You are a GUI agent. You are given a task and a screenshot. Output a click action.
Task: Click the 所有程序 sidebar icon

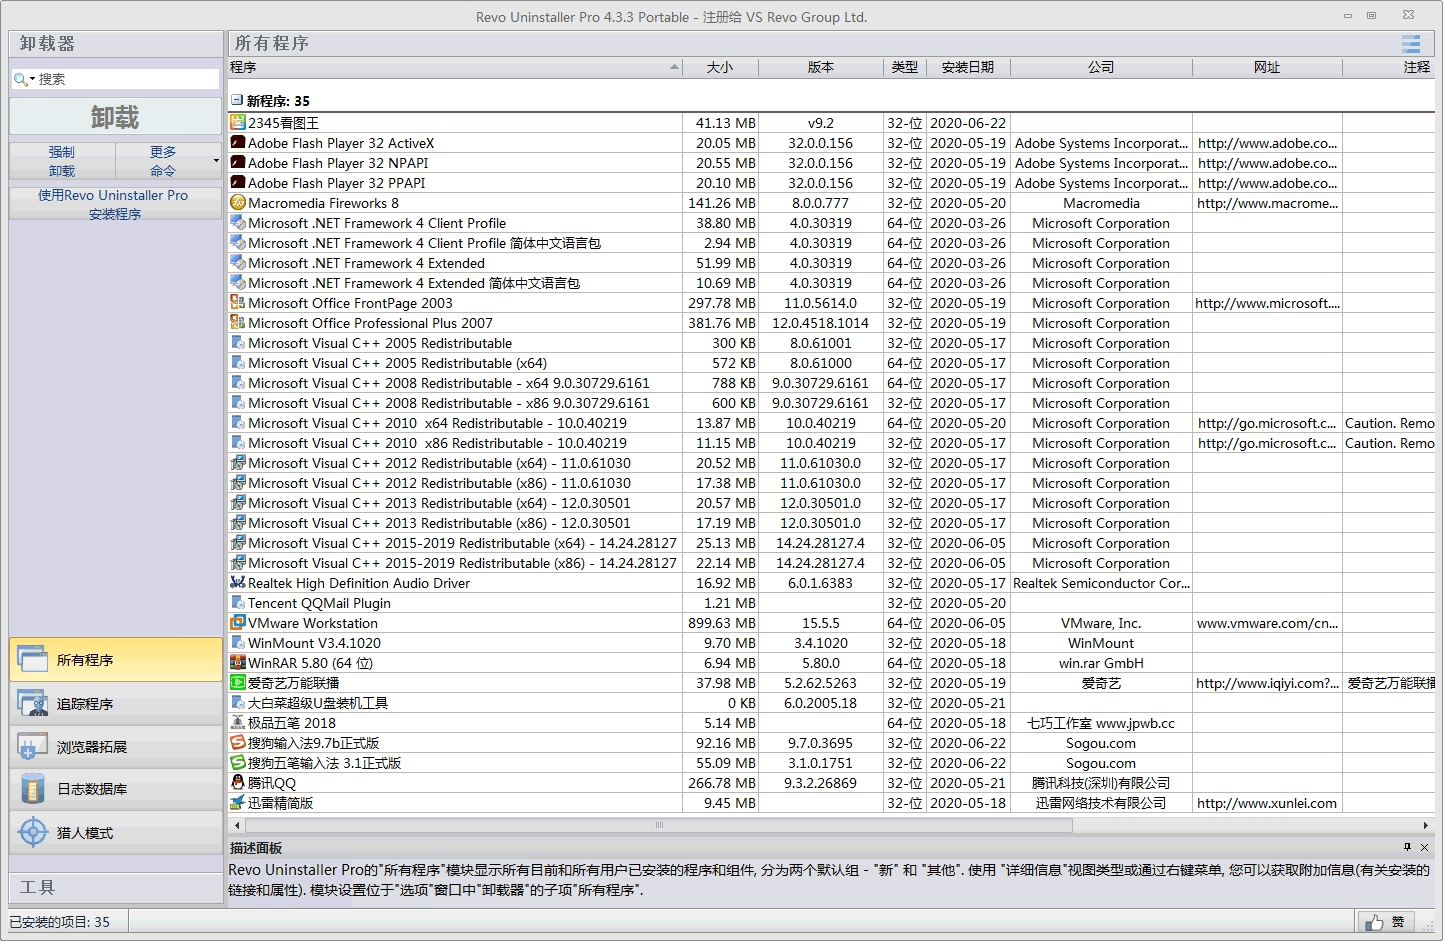click(x=32, y=660)
